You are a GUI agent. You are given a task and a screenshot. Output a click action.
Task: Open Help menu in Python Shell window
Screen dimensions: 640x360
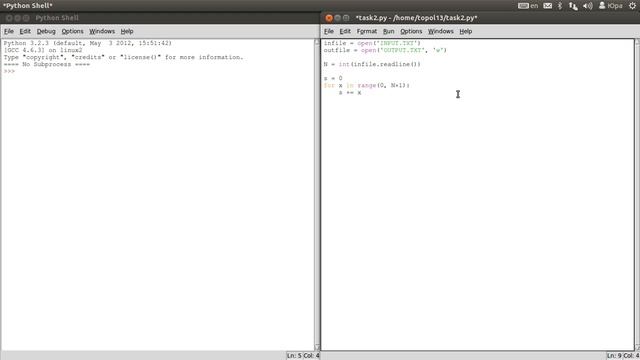pyautogui.click(x=127, y=31)
